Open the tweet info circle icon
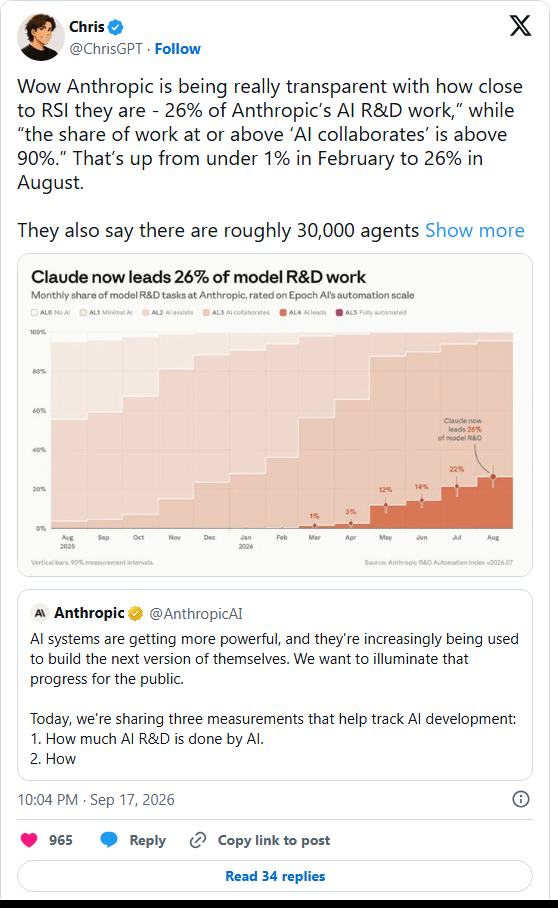 [x=520, y=799]
